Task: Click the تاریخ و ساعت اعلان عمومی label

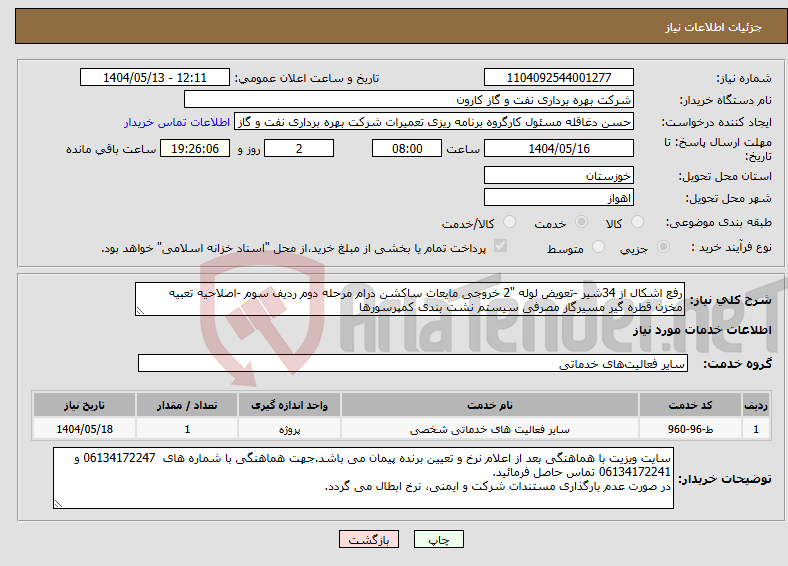Action: pyautogui.click(x=307, y=78)
